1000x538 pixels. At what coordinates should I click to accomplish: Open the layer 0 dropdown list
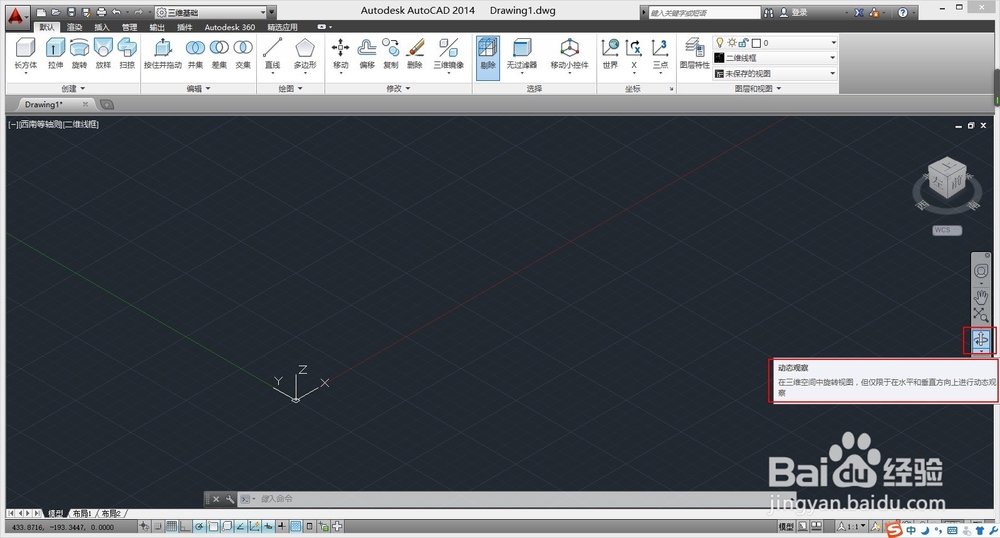775,43
